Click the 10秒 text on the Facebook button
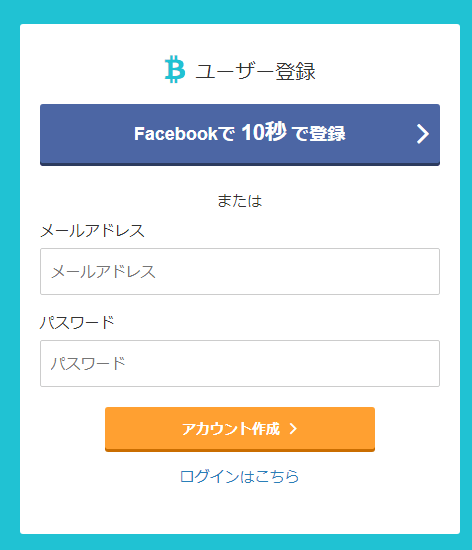The width and height of the screenshot is (472, 550). tap(264, 132)
